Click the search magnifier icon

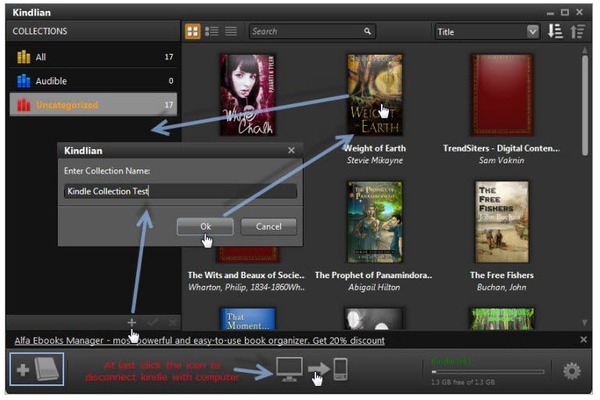click(x=367, y=31)
